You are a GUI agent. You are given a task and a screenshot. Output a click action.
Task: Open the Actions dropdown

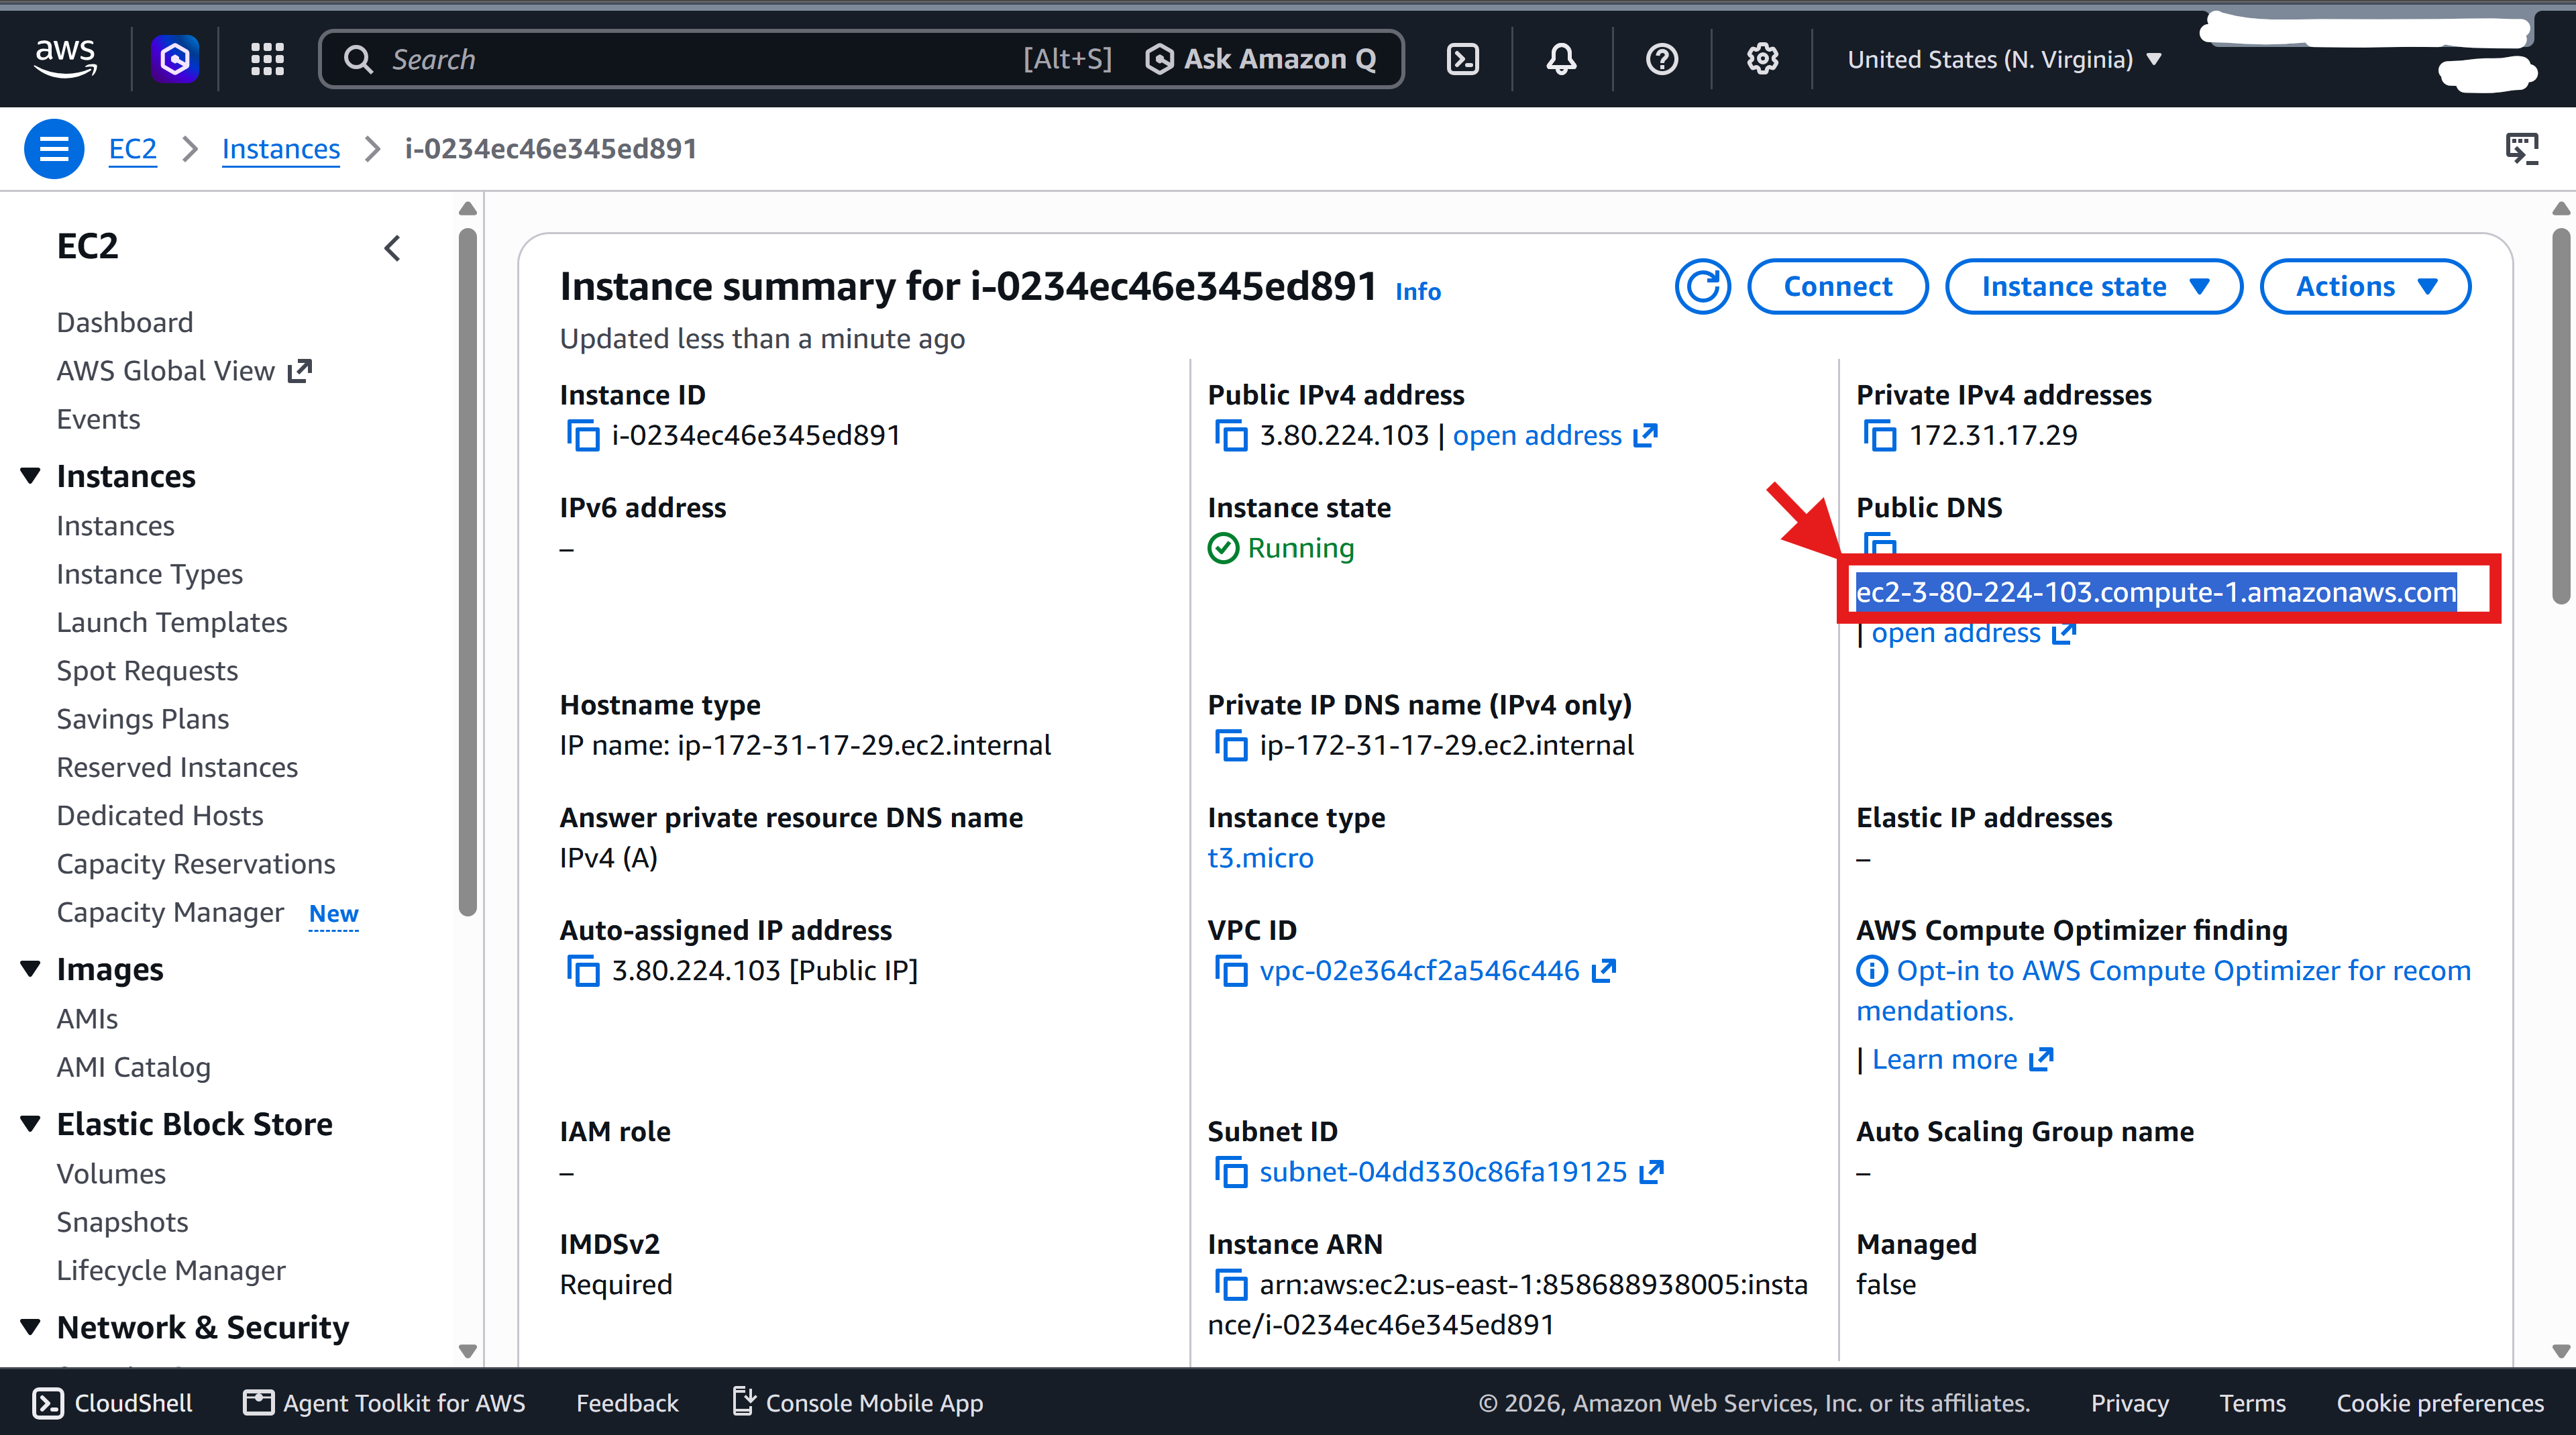click(2365, 287)
